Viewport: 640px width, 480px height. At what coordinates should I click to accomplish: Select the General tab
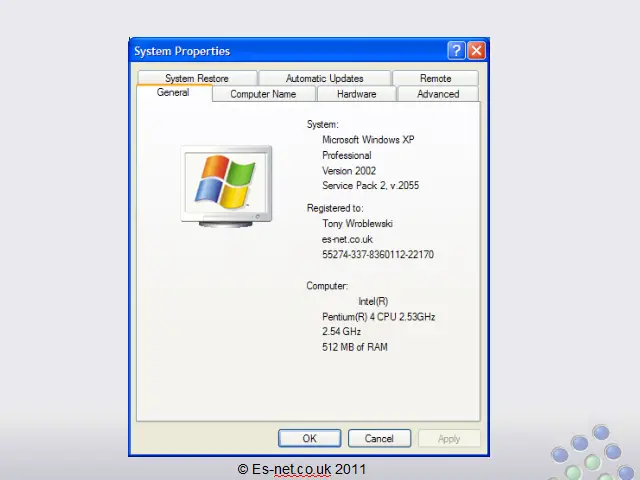173,93
